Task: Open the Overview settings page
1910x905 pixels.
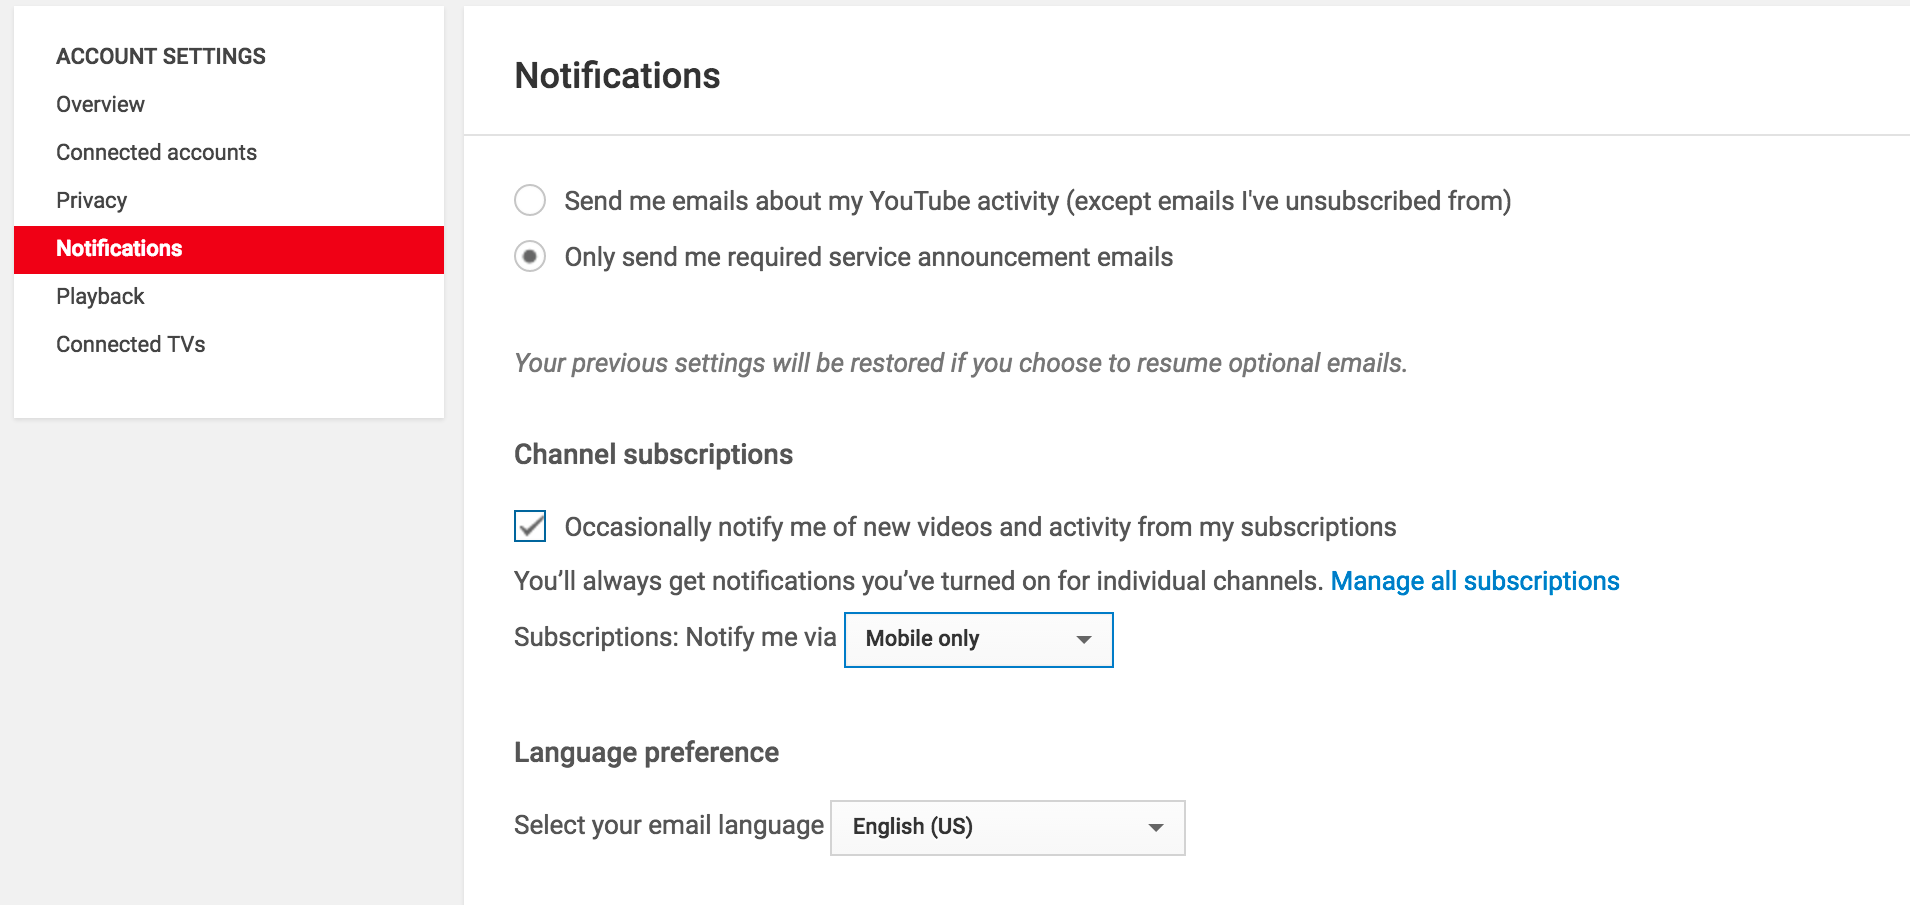Action: tap(100, 104)
